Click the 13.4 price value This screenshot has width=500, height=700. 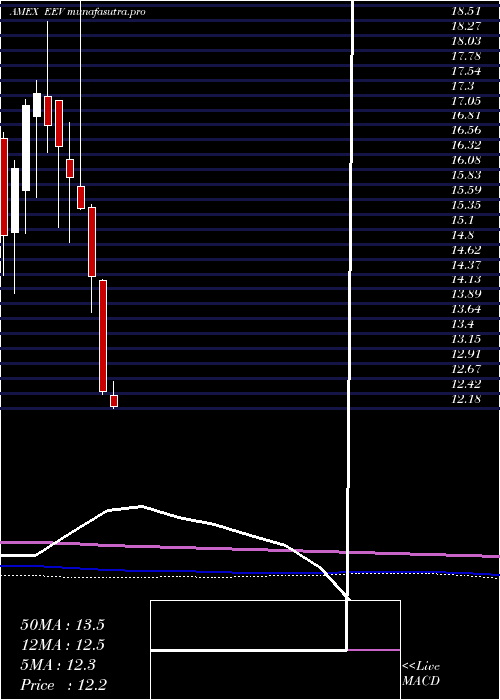(462, 324)
